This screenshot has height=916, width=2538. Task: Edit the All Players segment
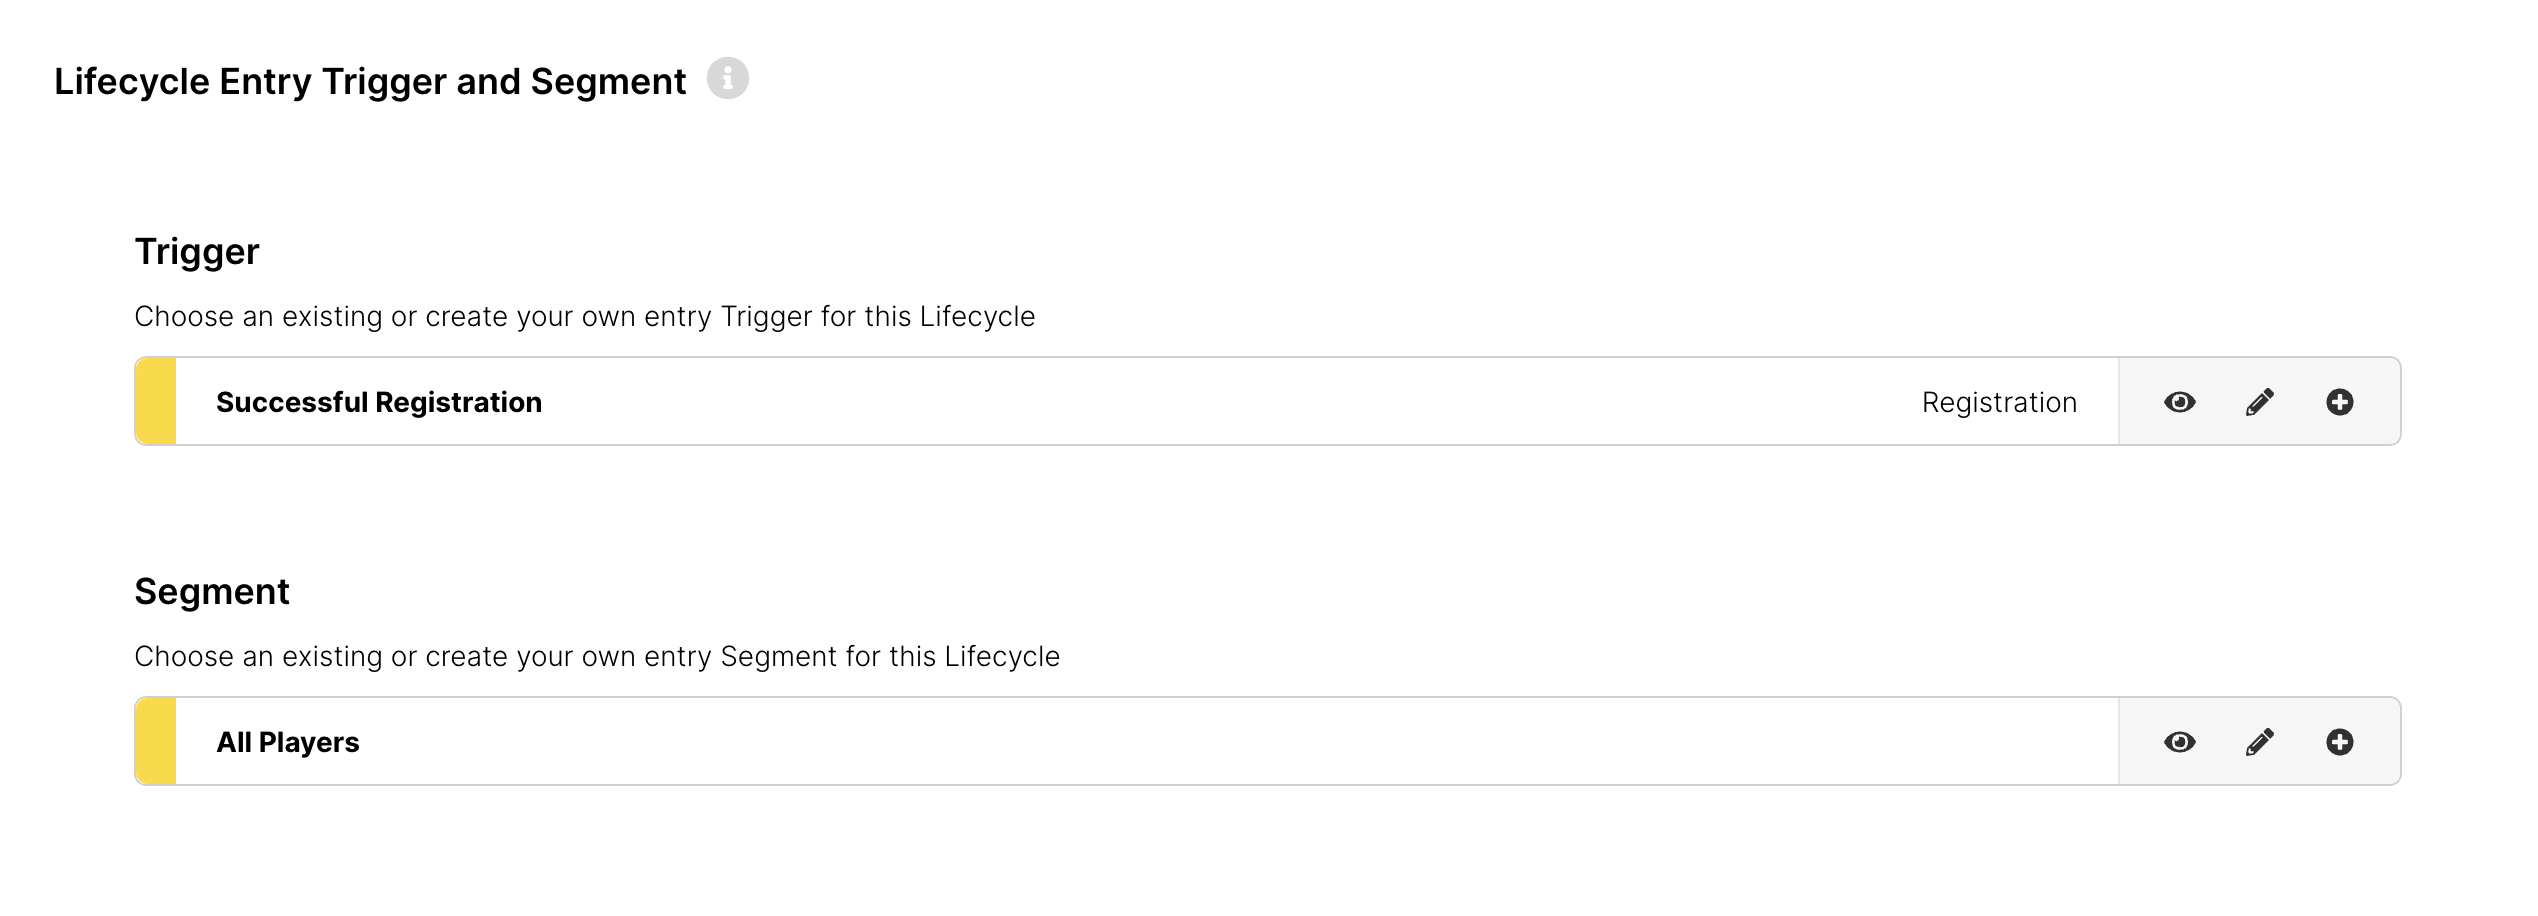2259,742
